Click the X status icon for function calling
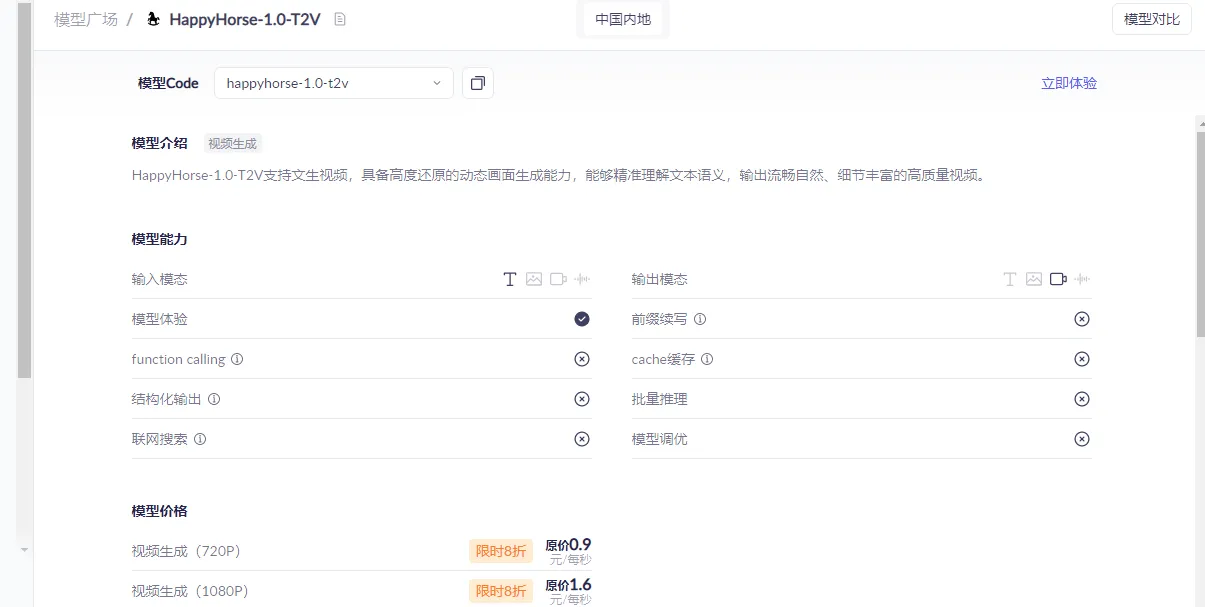Screen dimensions: 1205x607 point(582,359)
